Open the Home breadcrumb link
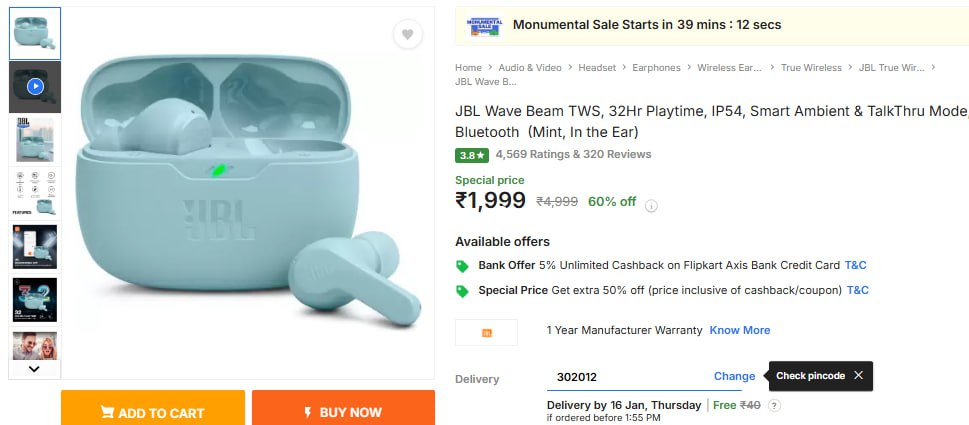 tap(468, 68)
